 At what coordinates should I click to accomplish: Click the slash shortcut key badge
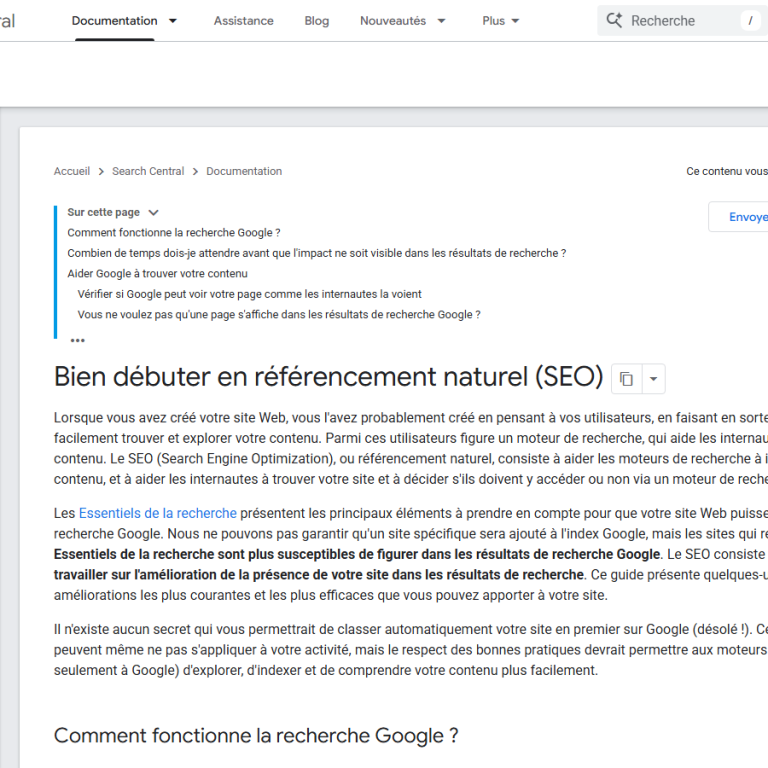pyautogui.click(x=750, y=21)
